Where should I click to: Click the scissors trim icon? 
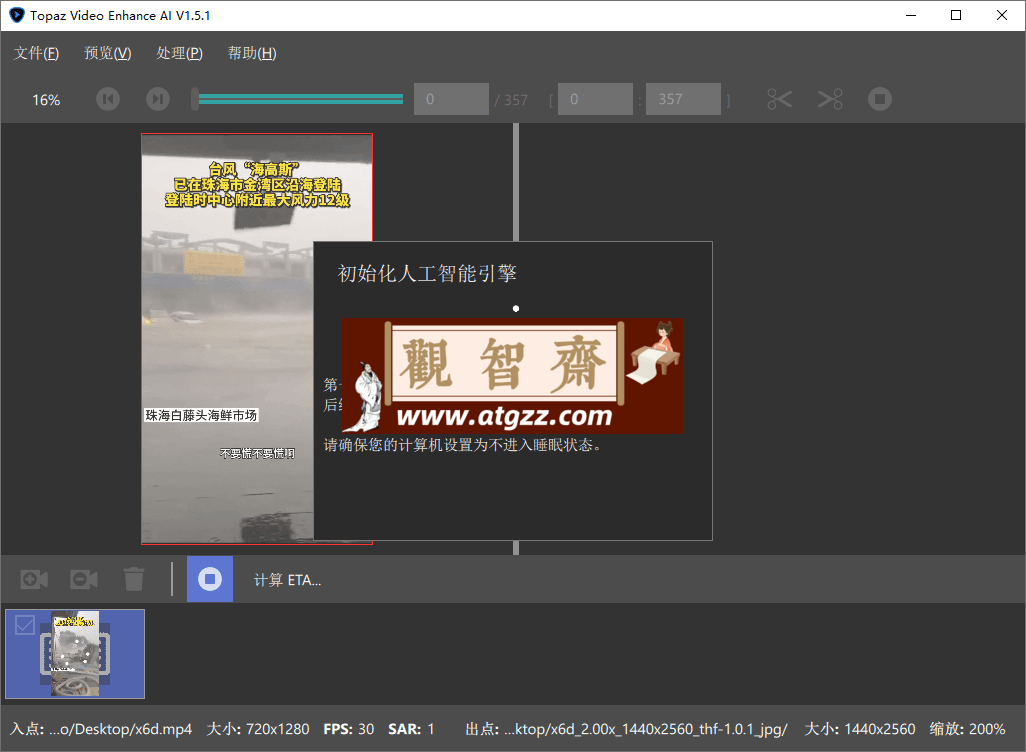(x=779, y=99)
